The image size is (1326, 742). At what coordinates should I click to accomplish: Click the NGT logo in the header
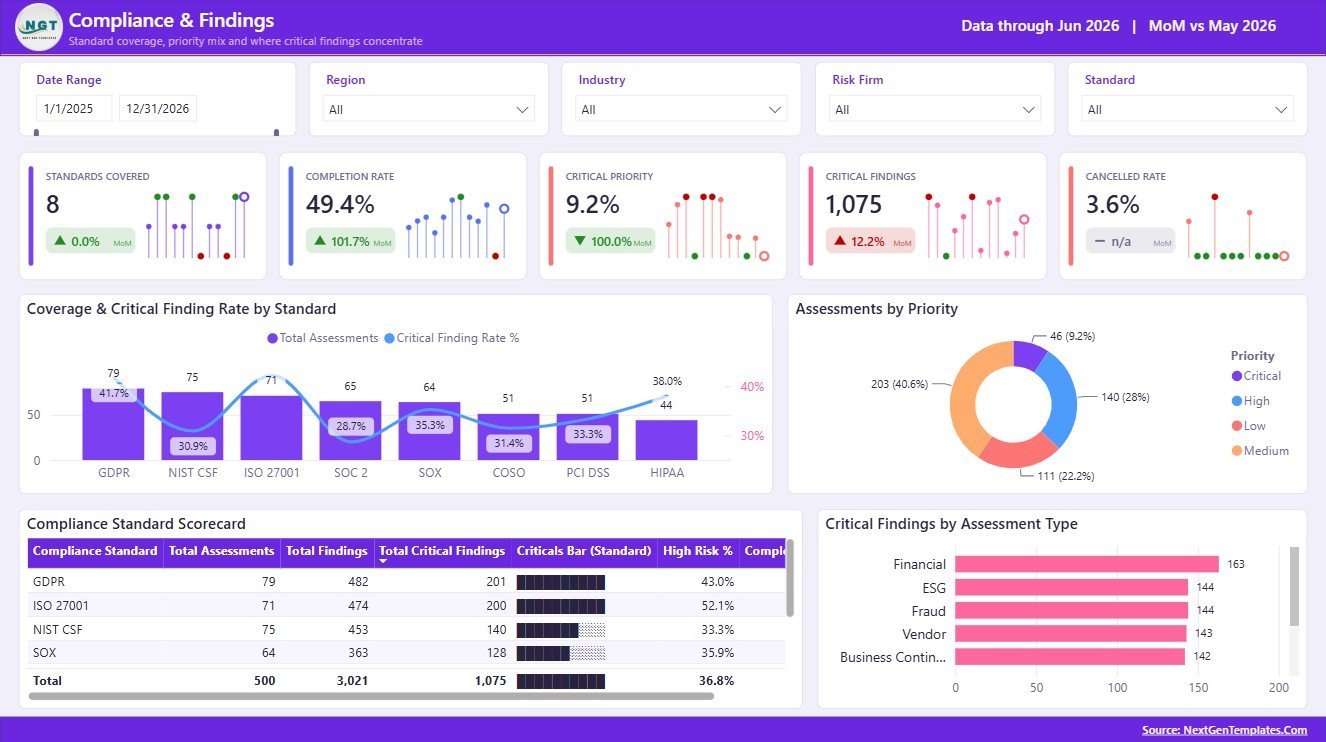[39, 27]
